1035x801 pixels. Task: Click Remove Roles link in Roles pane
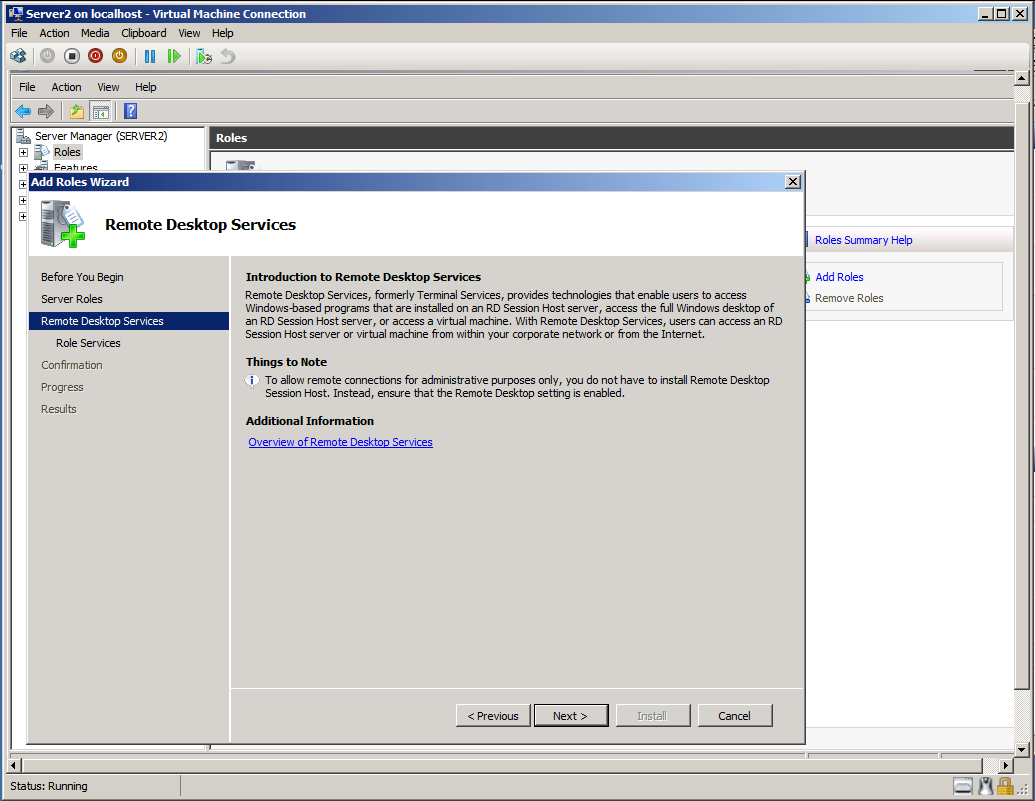point(849,298)
